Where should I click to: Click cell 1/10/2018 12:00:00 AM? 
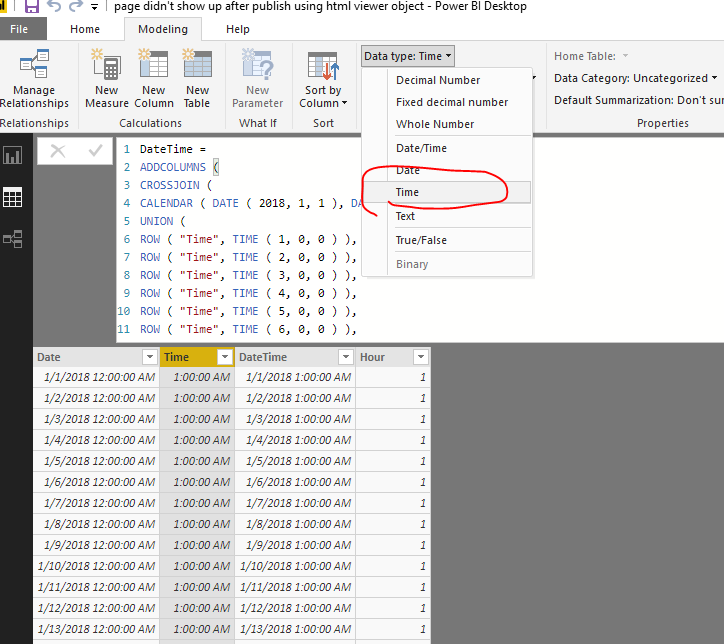tap(97, 566)
